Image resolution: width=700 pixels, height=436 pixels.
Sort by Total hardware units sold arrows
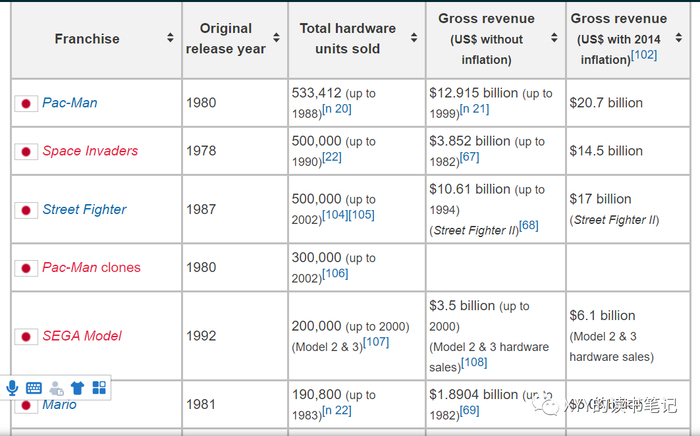(x=414, y=39)
